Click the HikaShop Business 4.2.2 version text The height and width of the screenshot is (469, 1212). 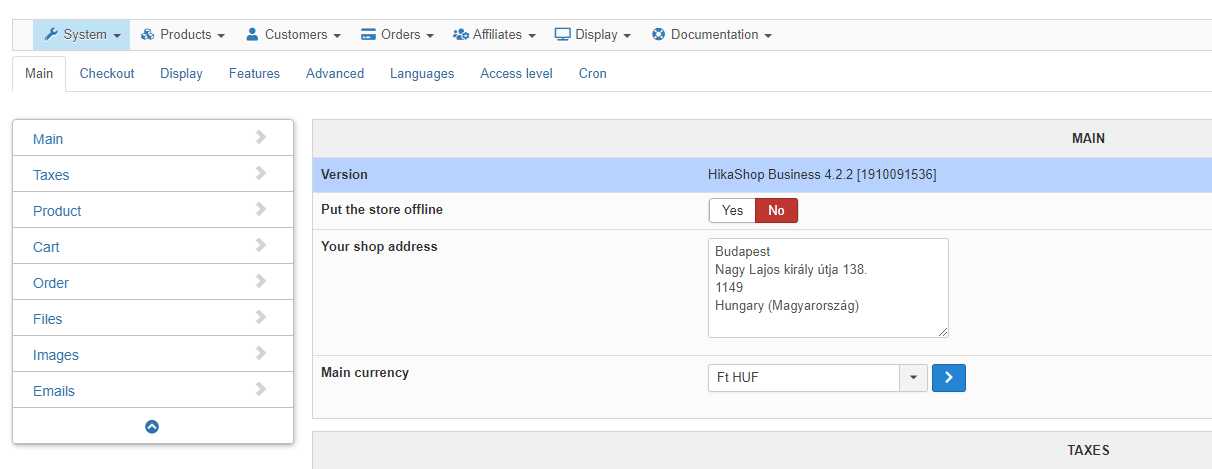tap(822, 174)
